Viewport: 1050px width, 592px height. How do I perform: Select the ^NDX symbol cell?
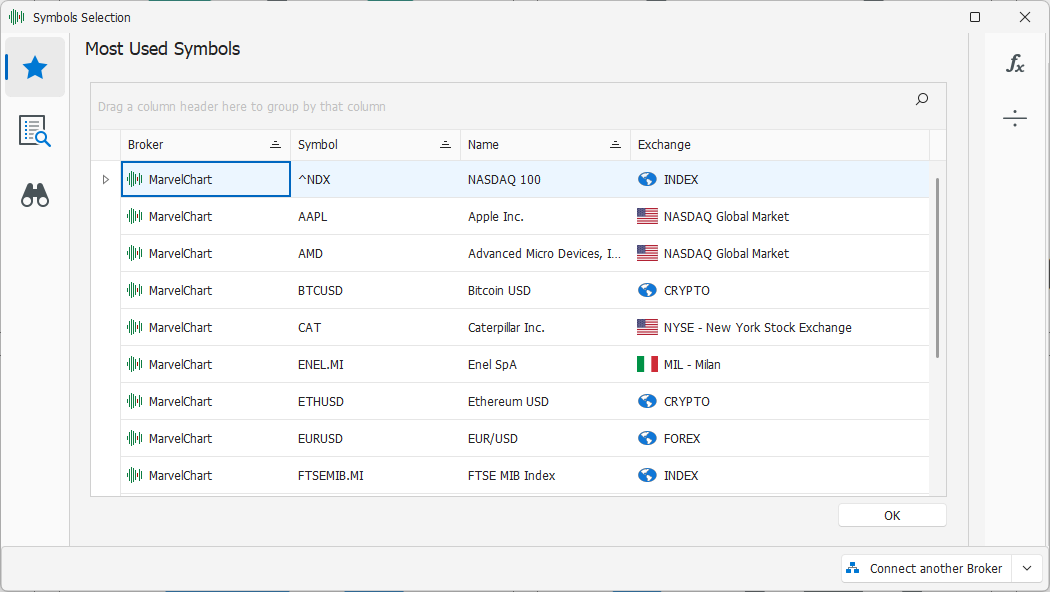point(376,179)
